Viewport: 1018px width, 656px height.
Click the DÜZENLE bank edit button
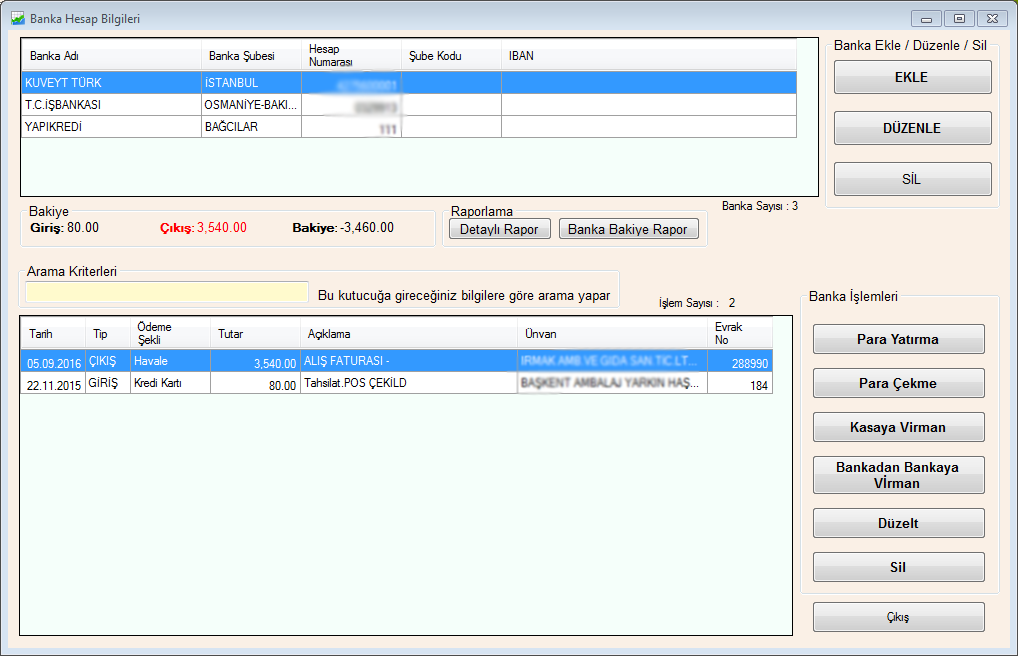pos(912,128)
